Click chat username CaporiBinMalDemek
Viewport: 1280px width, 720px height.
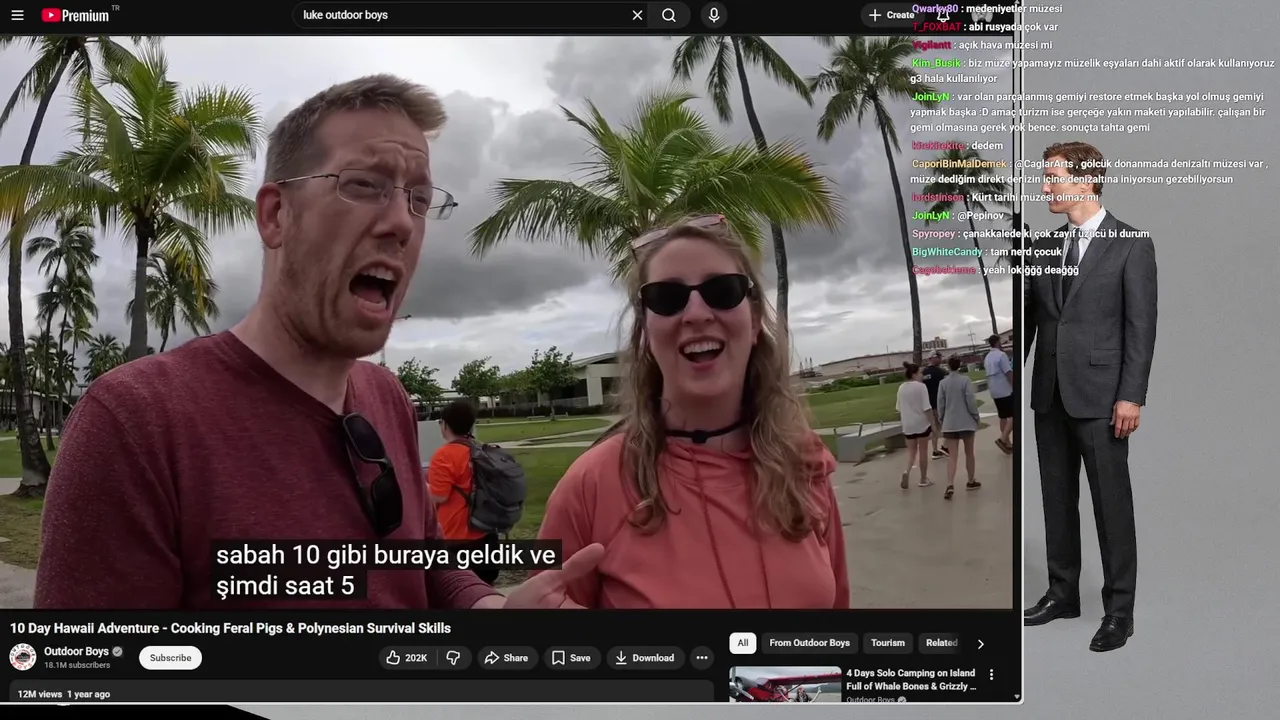[x=959, y=164]
